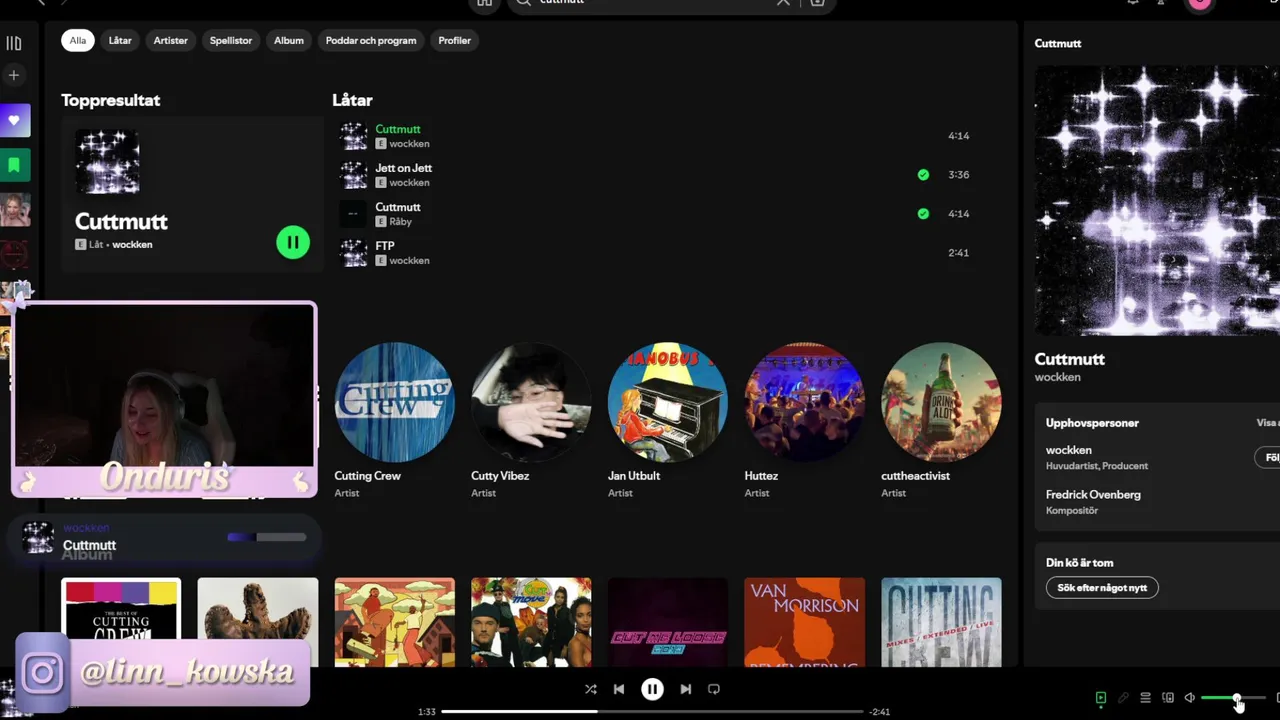This screenshot has height=720, width=1280.
Task: Adjust the volume slider
Action: pyautogui.click(x=1233, y=698)
